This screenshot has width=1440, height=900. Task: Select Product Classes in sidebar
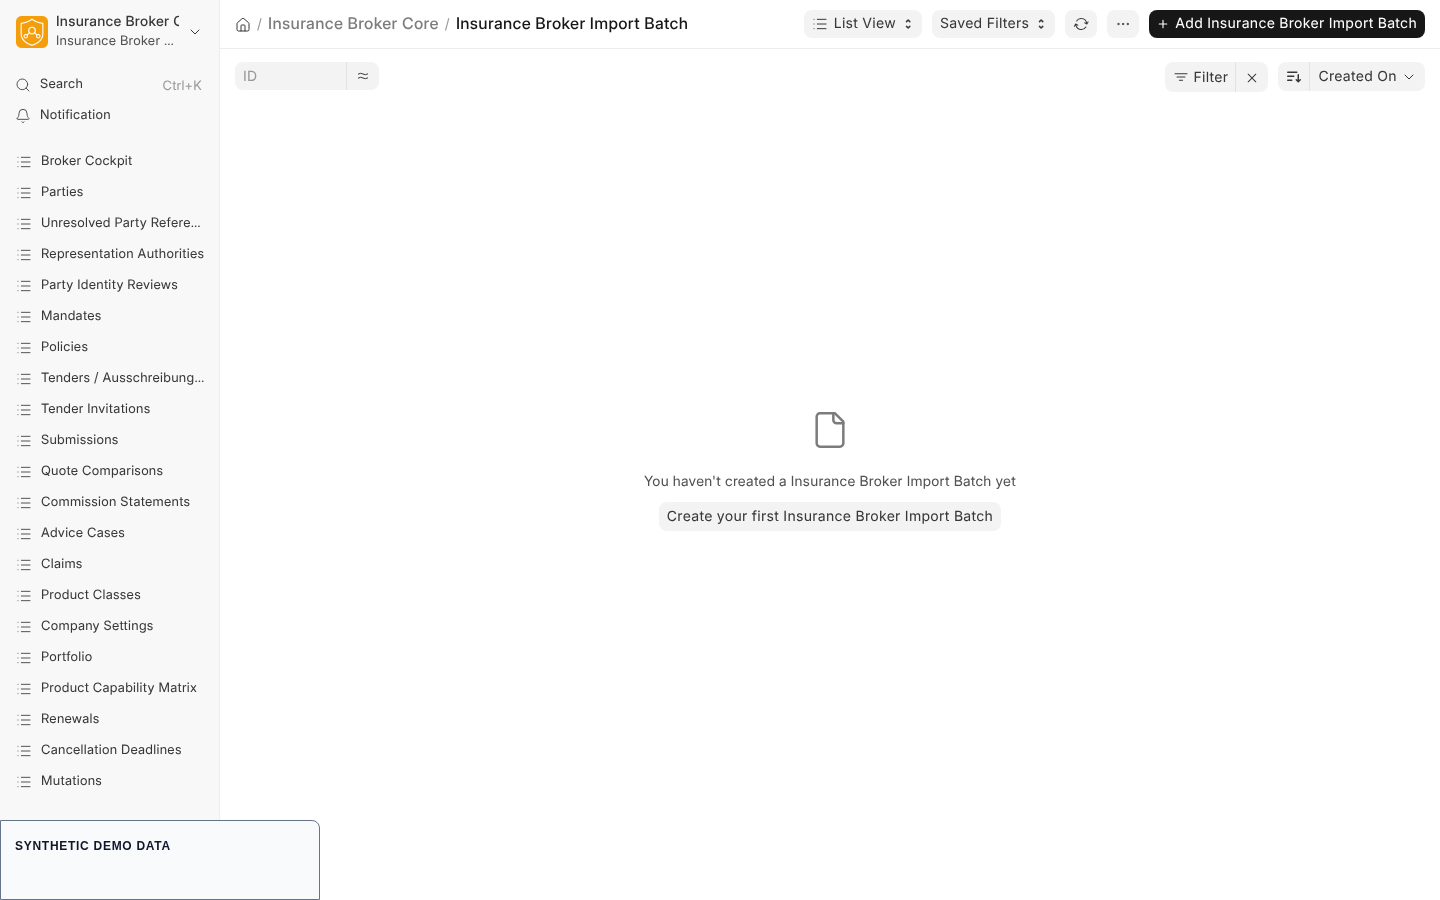[109, 595]
